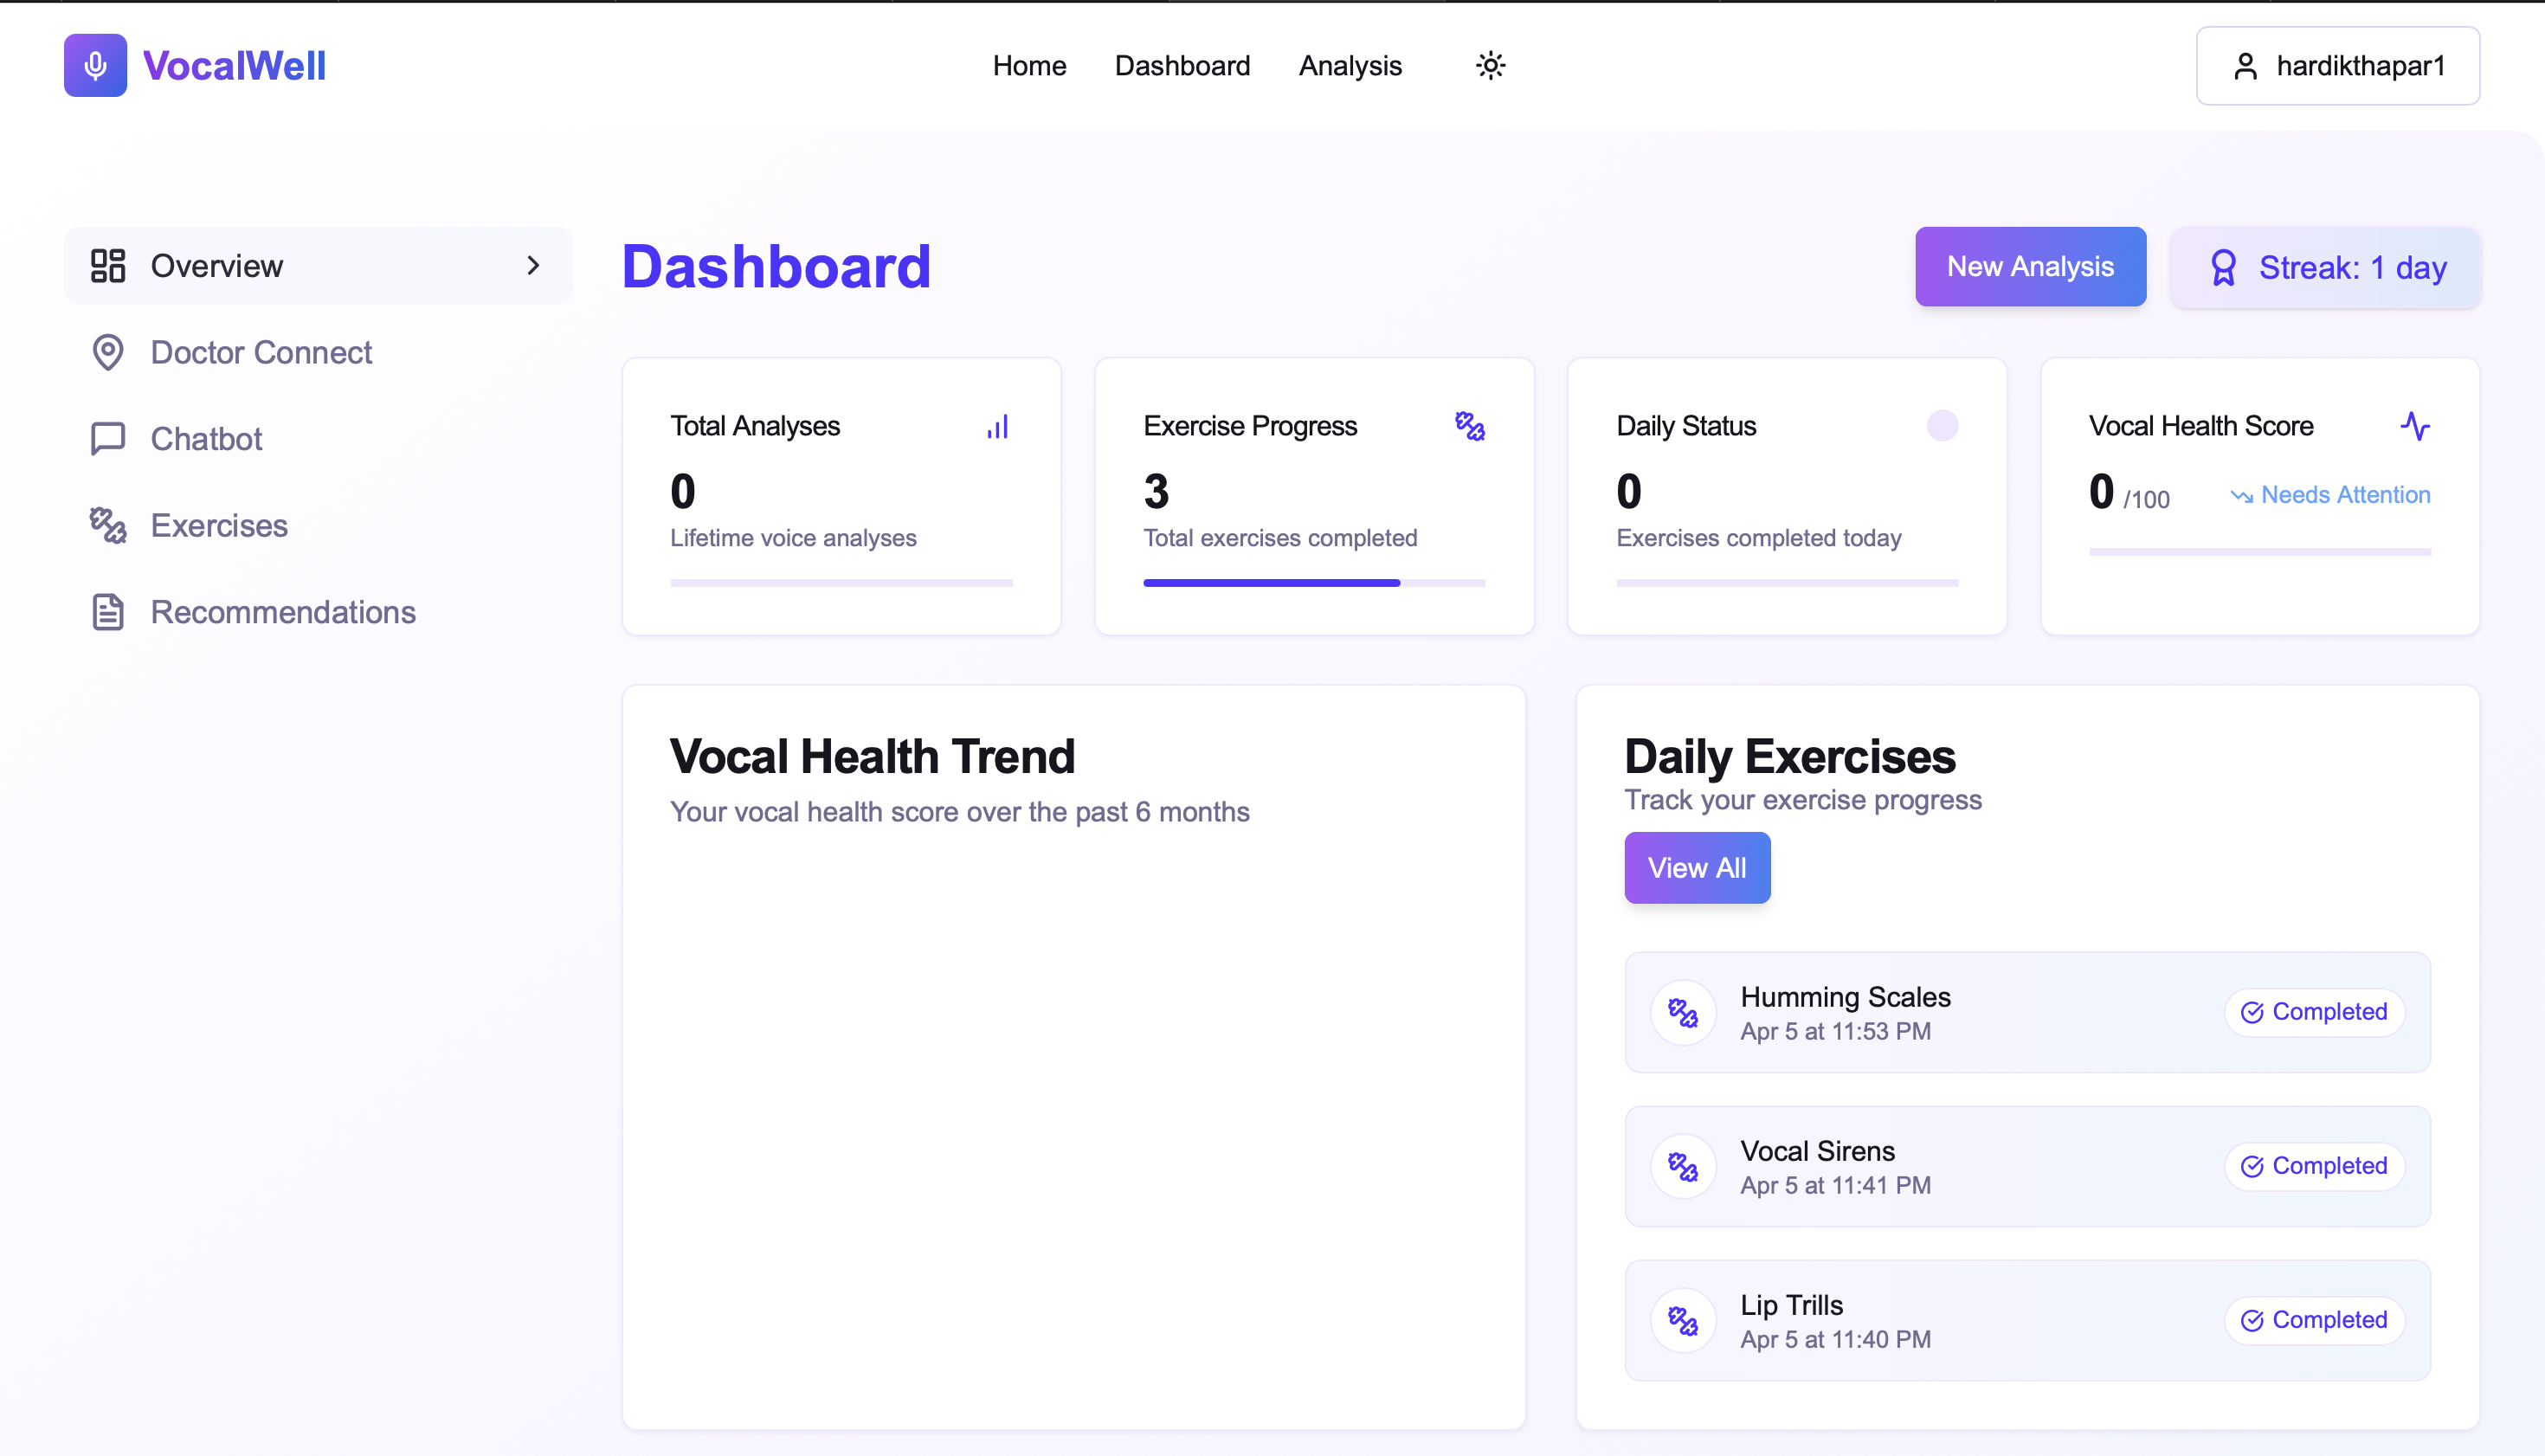Go to Analysis in top navigation
This screenshot has width=2545, height=1456.
tap(1350, 66)
